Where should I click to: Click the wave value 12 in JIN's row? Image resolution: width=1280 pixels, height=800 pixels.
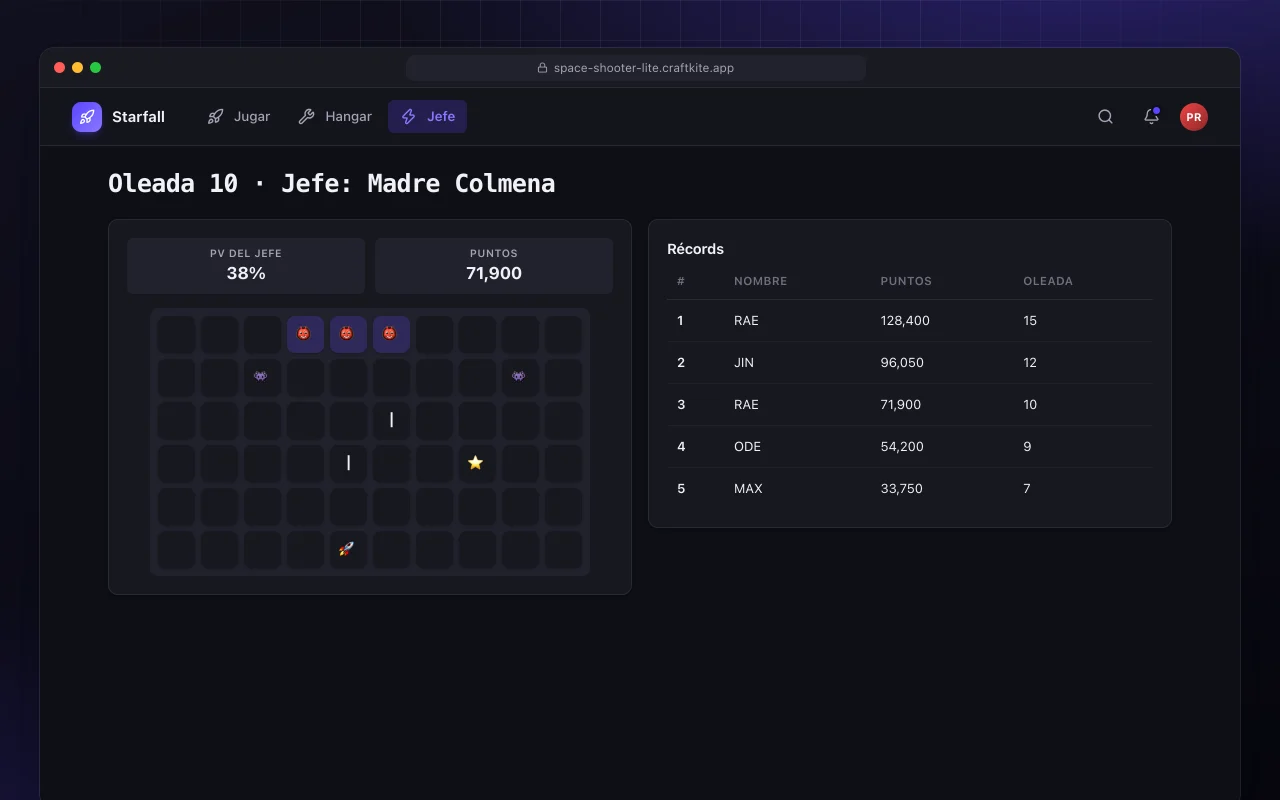1030,363
